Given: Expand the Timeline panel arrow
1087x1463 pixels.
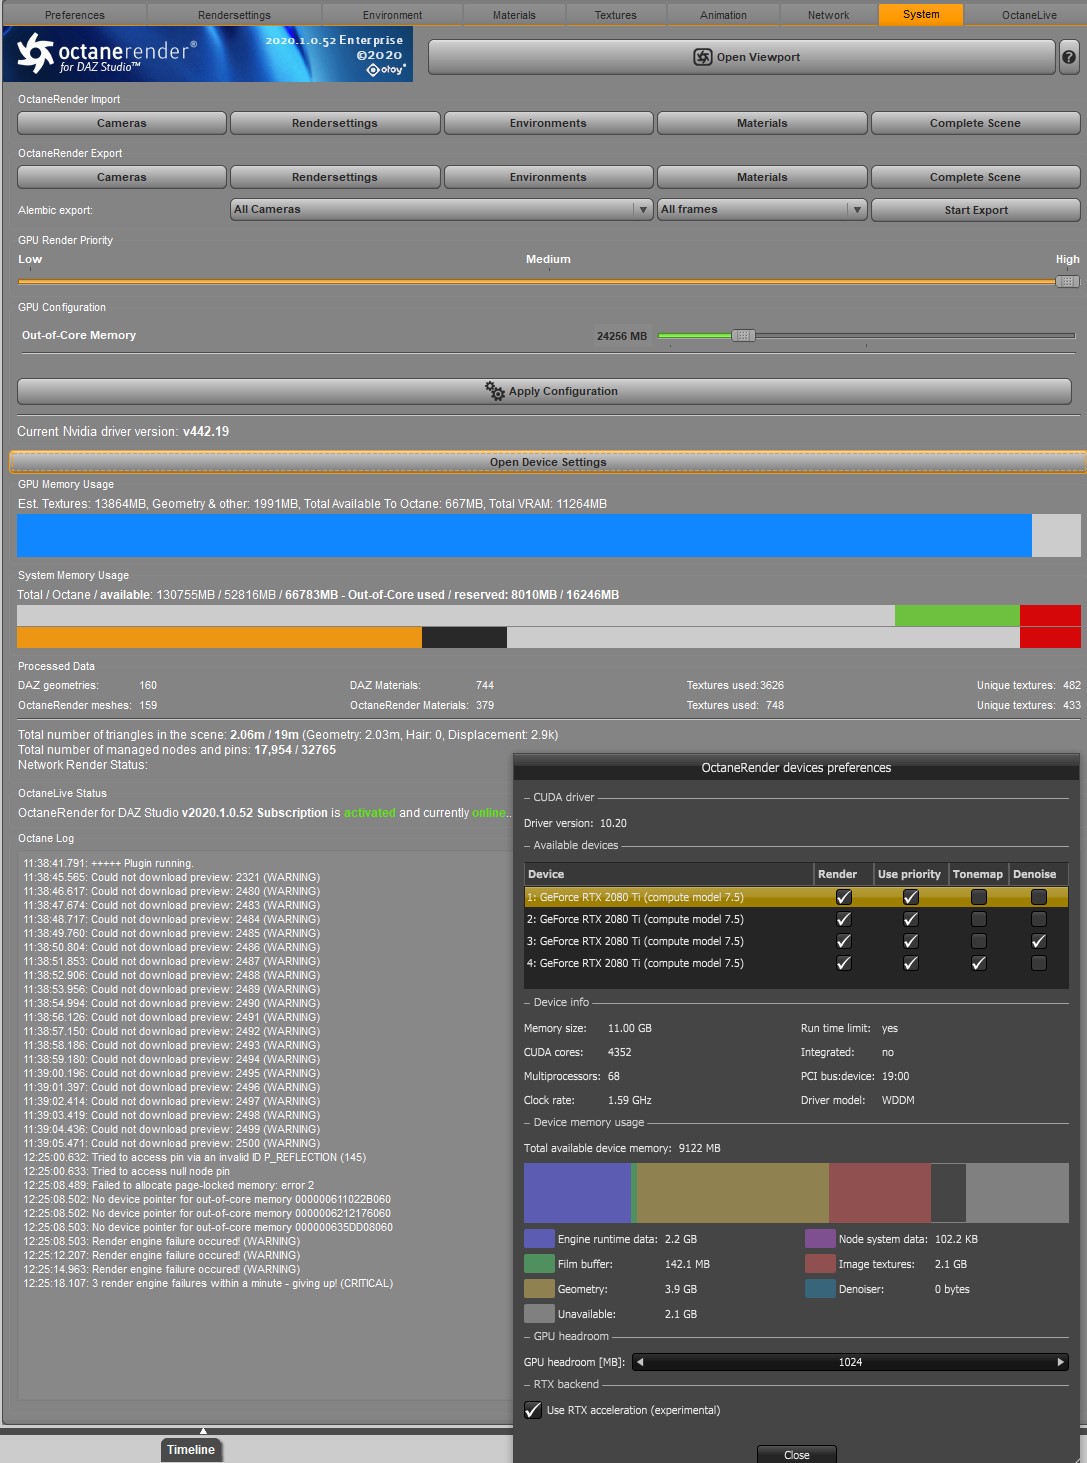Looking at the screenshot, I should [203, 1431].
